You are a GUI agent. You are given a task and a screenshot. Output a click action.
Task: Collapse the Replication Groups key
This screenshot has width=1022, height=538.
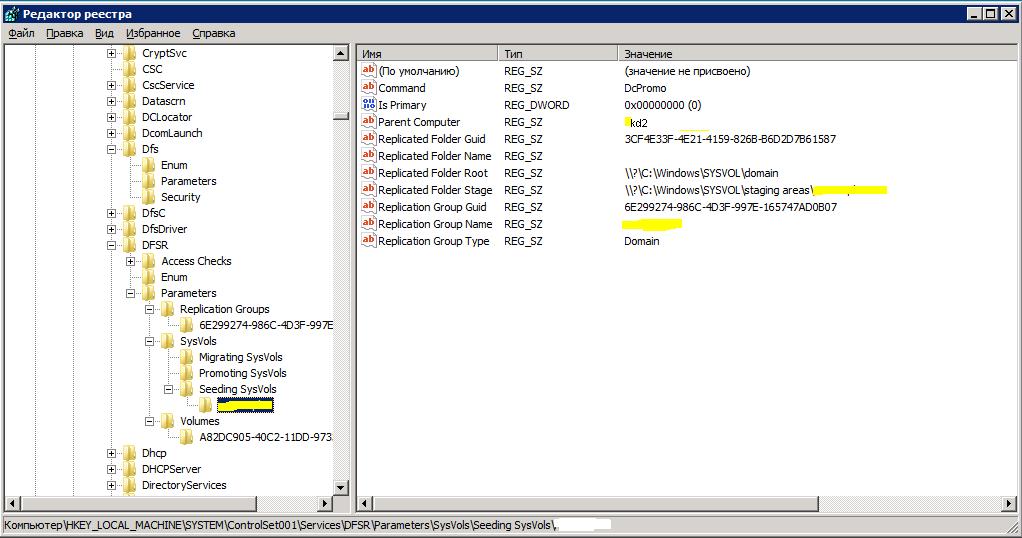(x=149, y=309)
